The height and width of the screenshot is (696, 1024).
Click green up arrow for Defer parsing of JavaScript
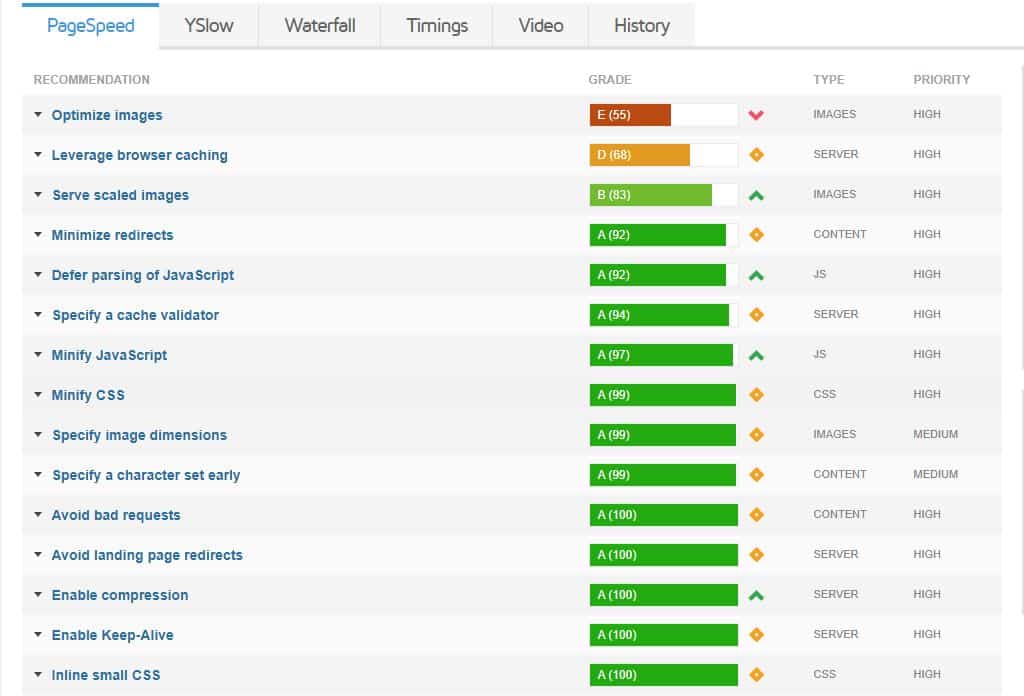[756, 275]
